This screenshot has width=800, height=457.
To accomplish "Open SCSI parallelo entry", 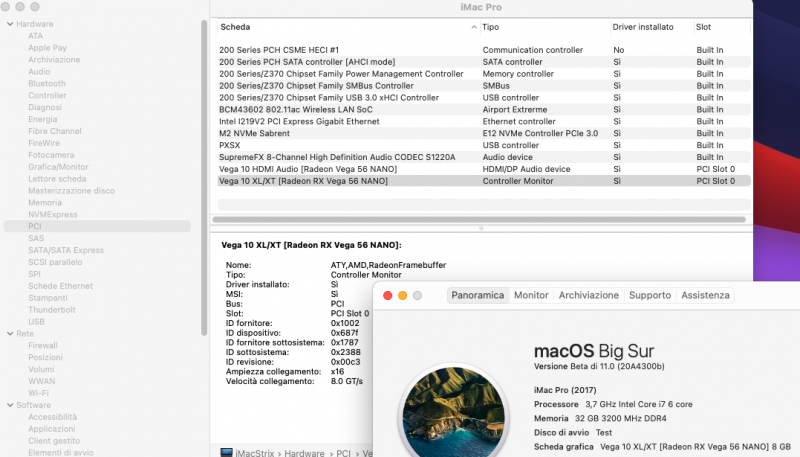I will [x=55, y=262].
